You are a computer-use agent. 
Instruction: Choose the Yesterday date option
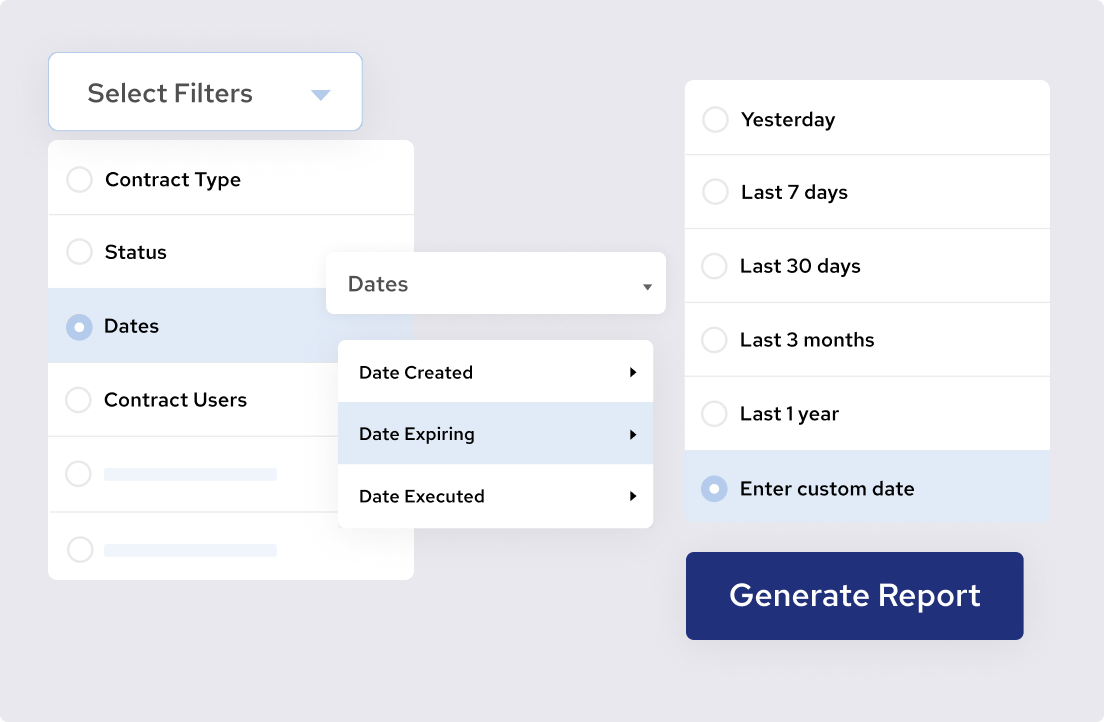click(715, 119)
